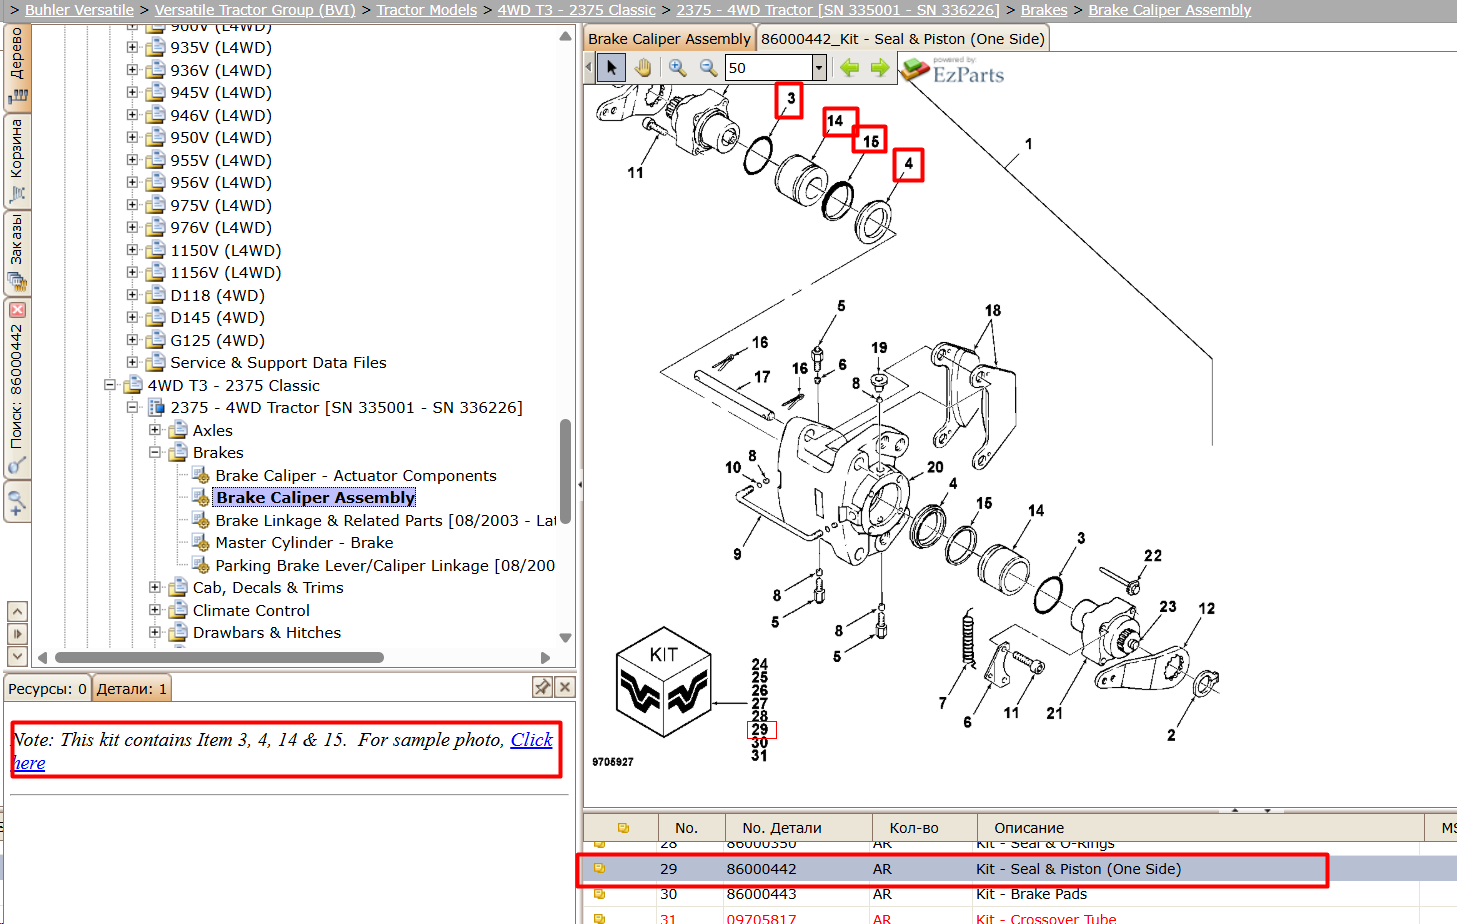Image resolution: width=1457 pixels, height=924 pixels.
Task: Switch to the Brake Caliper Assembly tab
Action: (x=669, y=39)
